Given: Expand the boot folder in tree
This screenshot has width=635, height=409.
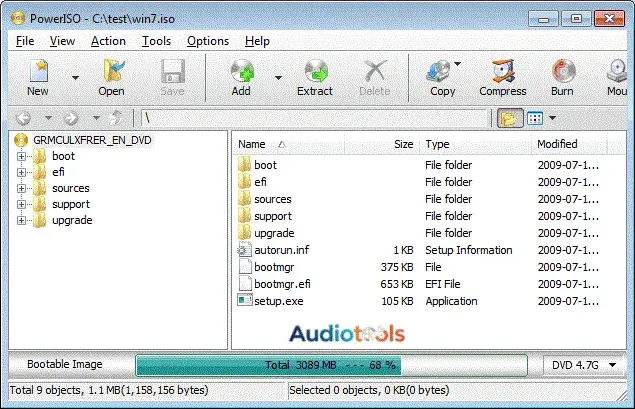Looking at the screenshot, I should pos(21,156).
